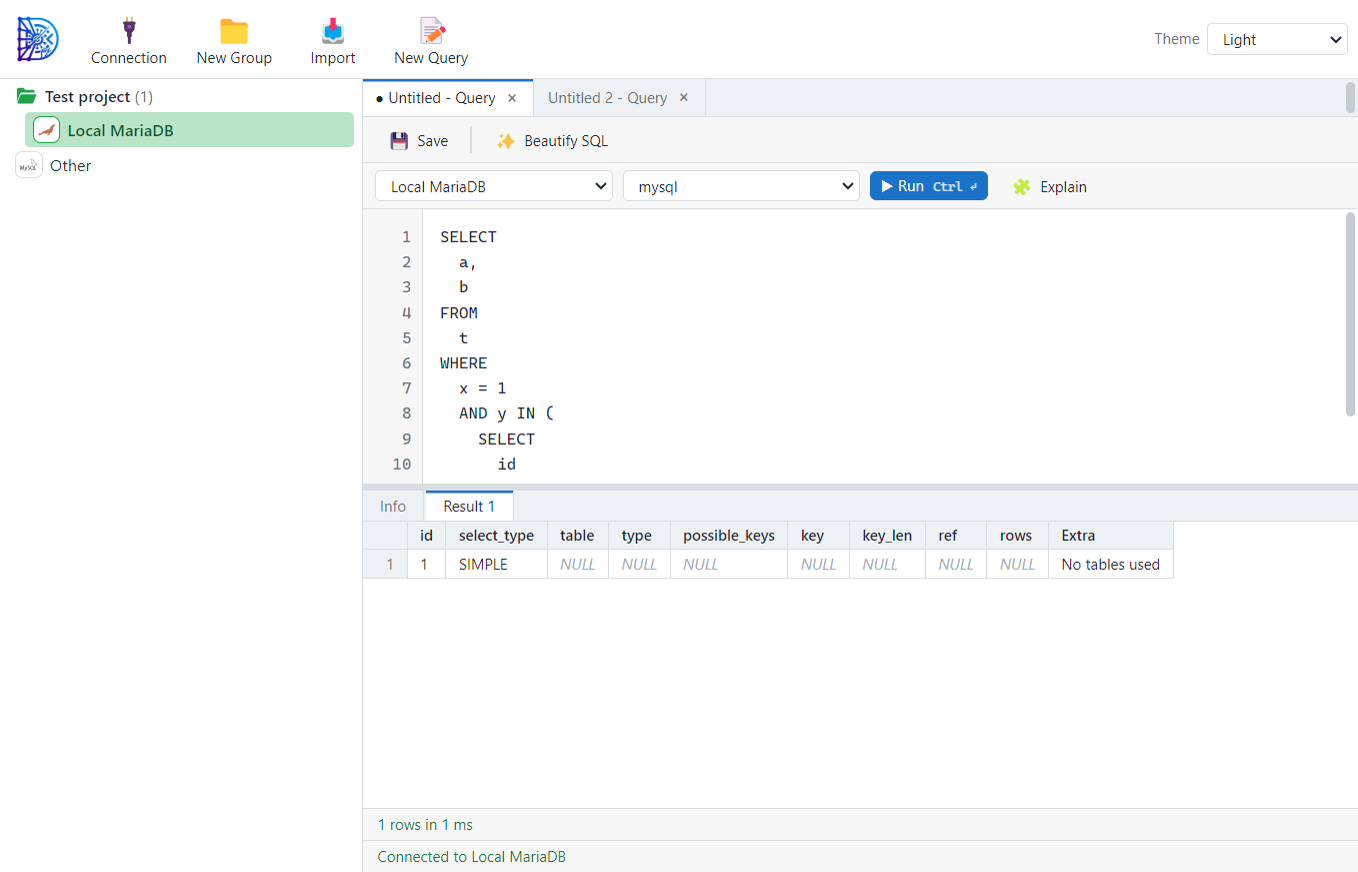1358x872 pixels.
Task: Open the Info results tab
Action: pyautogui.click(x=393, y=506)
